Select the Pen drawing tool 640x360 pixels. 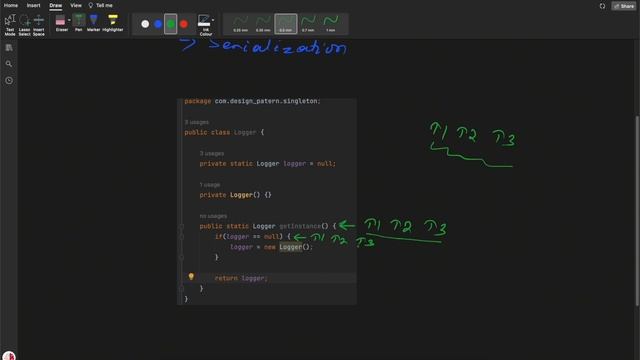coord(79,23)
